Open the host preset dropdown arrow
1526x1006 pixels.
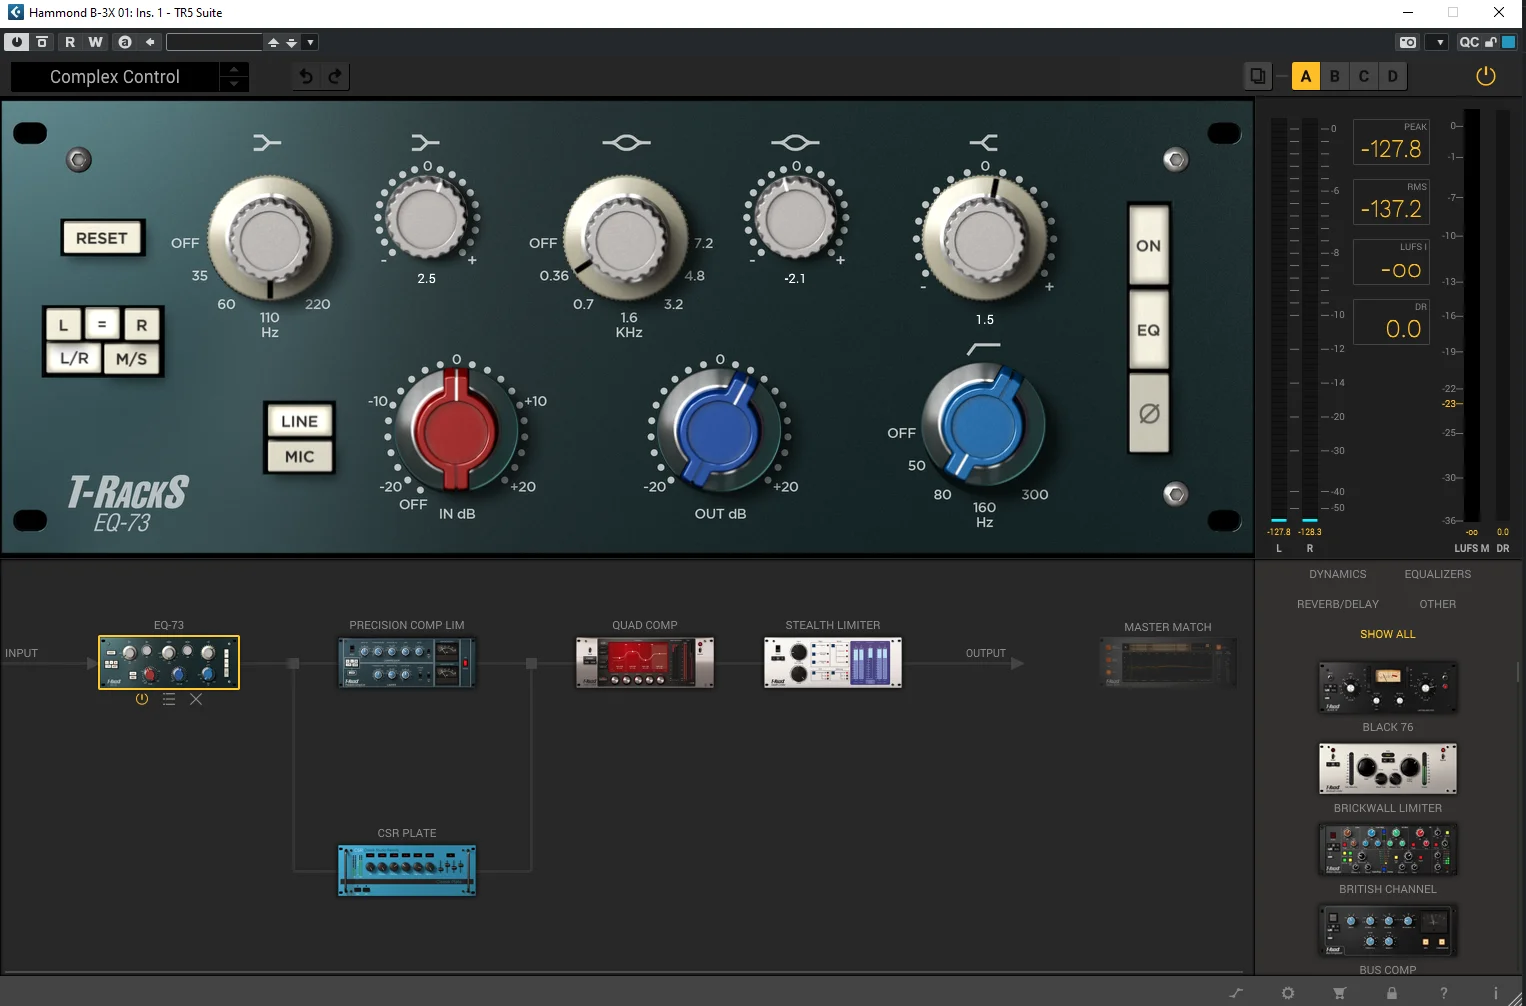[311, 42]
